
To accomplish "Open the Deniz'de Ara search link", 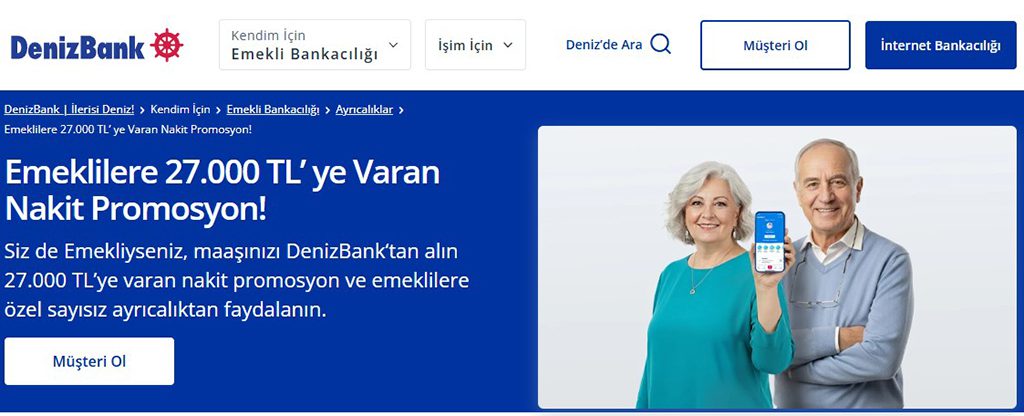I will pos(618,44).
